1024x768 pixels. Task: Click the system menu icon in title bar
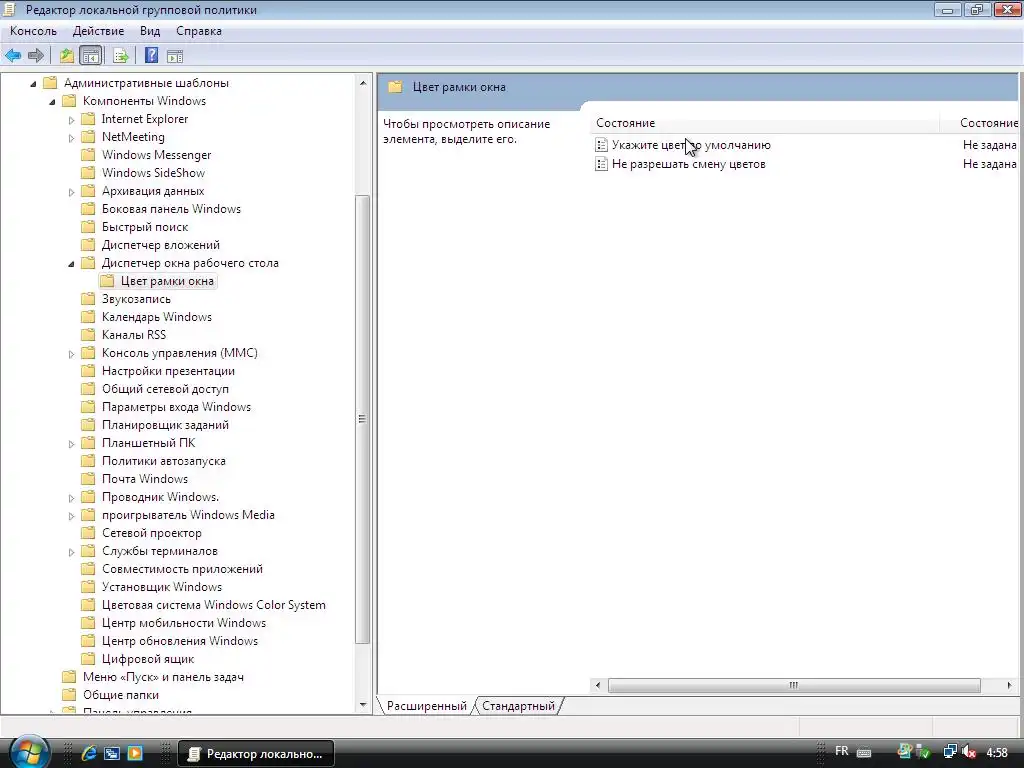9,10
